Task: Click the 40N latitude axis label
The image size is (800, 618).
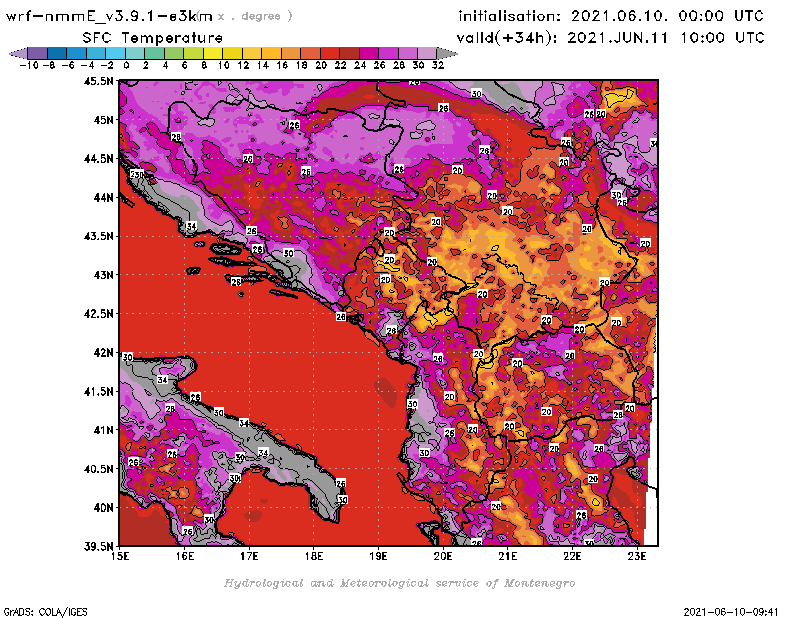Action: click(103, 508)
